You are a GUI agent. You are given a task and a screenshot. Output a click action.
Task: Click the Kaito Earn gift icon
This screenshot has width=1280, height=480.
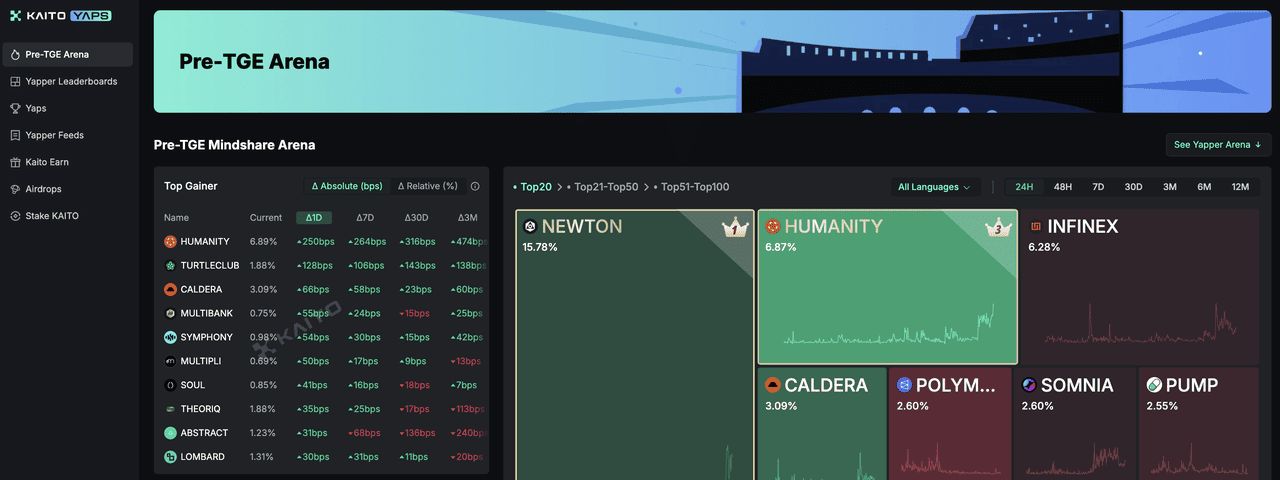(15, 162)
